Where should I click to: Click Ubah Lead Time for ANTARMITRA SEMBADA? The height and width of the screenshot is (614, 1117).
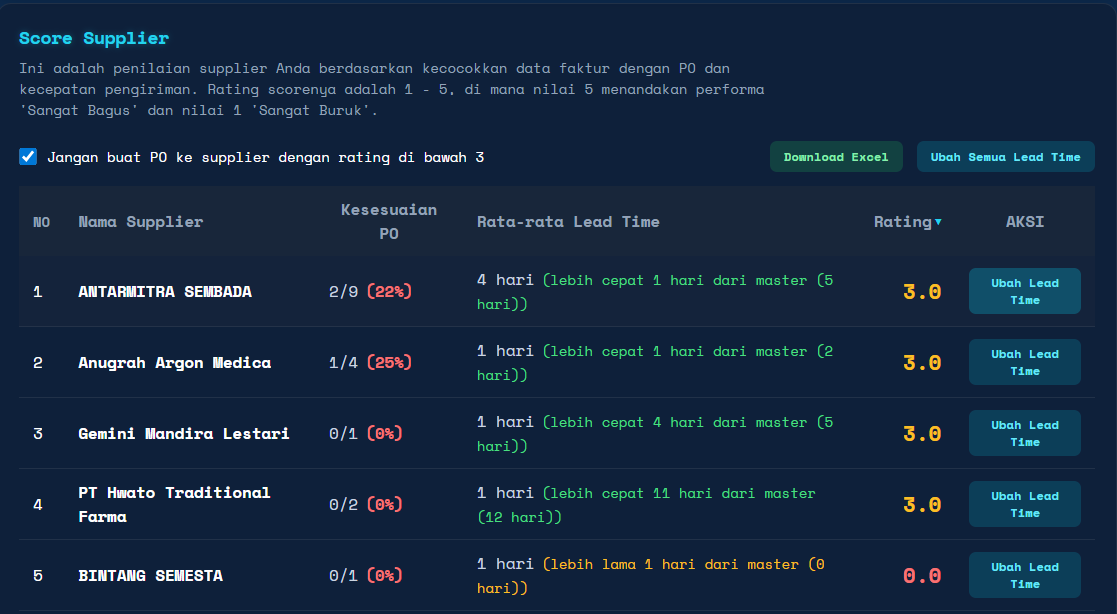tap(1024, 291)
